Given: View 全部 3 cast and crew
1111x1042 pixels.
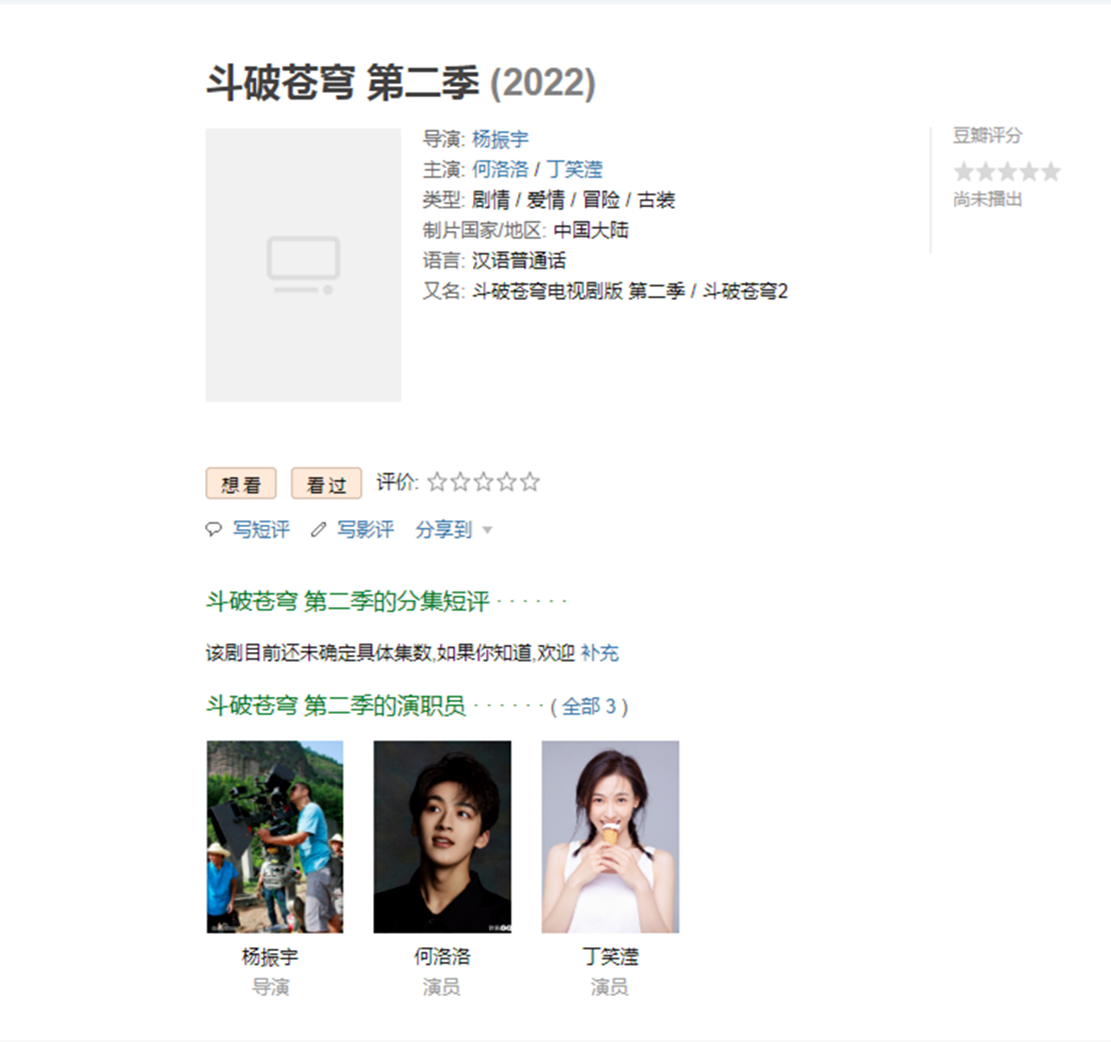Looking at the screenshot, I should [590, 706].
